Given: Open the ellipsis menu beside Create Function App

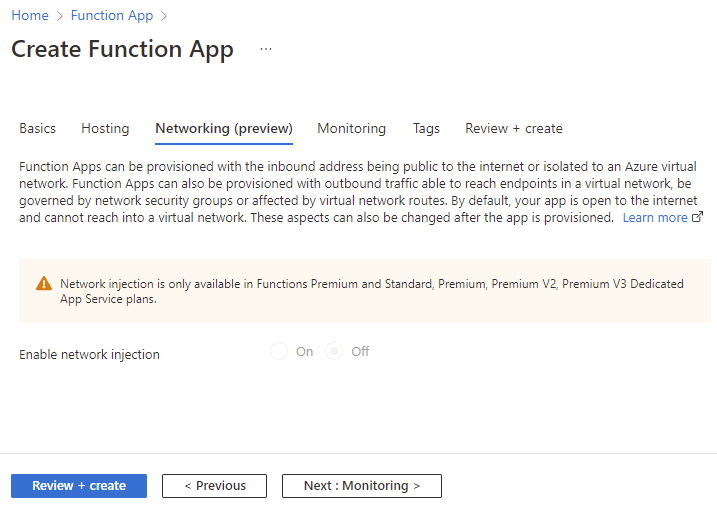Looking at the screenshot, I should 266,49.
